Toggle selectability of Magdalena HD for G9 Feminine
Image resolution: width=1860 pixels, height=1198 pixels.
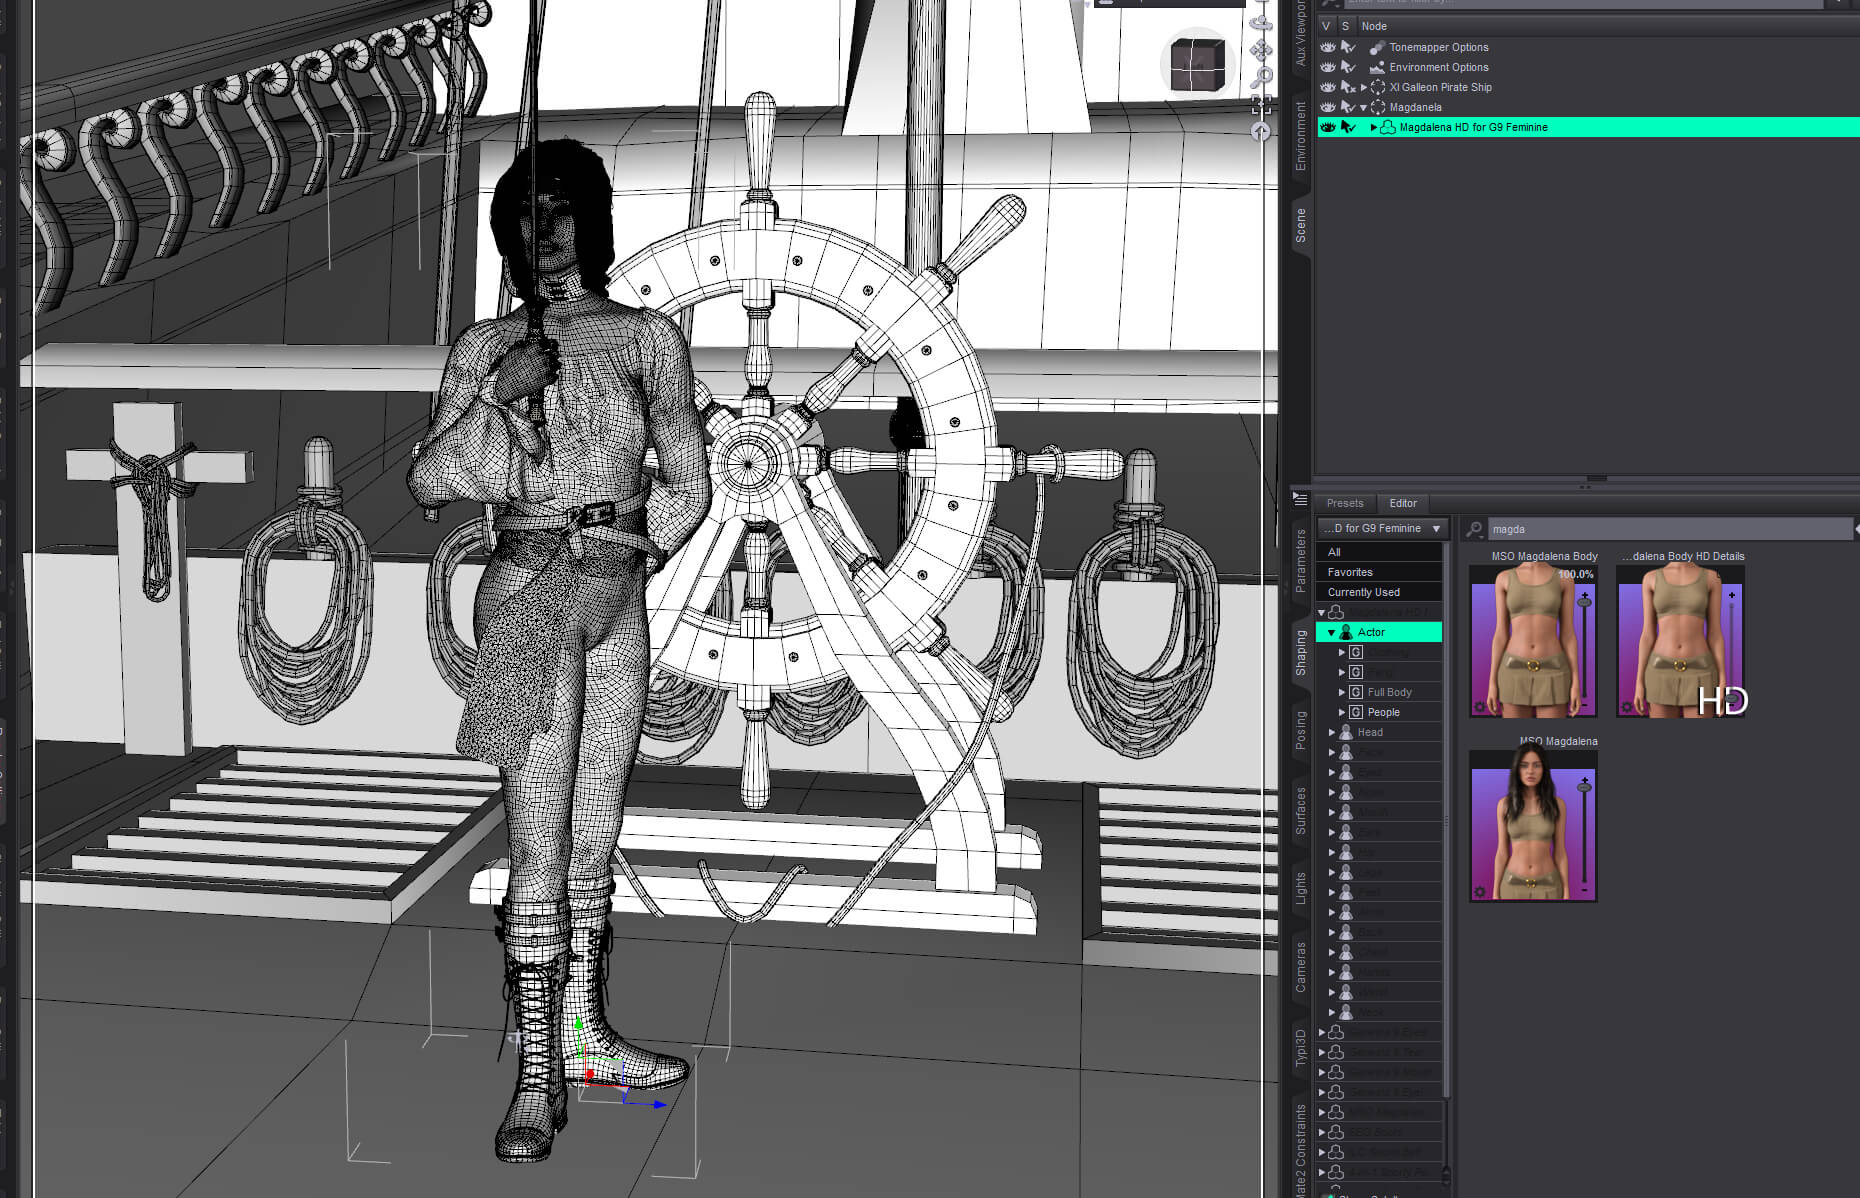(1348, 127)
